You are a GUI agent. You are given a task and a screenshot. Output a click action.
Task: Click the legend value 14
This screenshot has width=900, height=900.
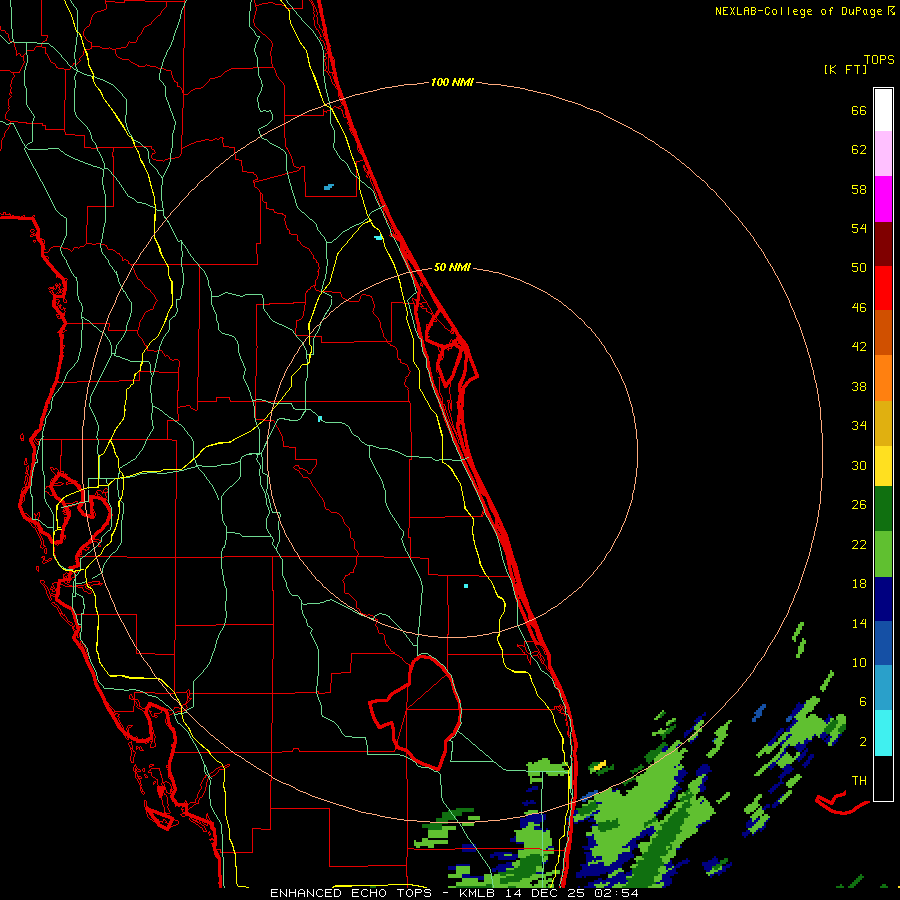pyautogui.click(x=859, y=623)
